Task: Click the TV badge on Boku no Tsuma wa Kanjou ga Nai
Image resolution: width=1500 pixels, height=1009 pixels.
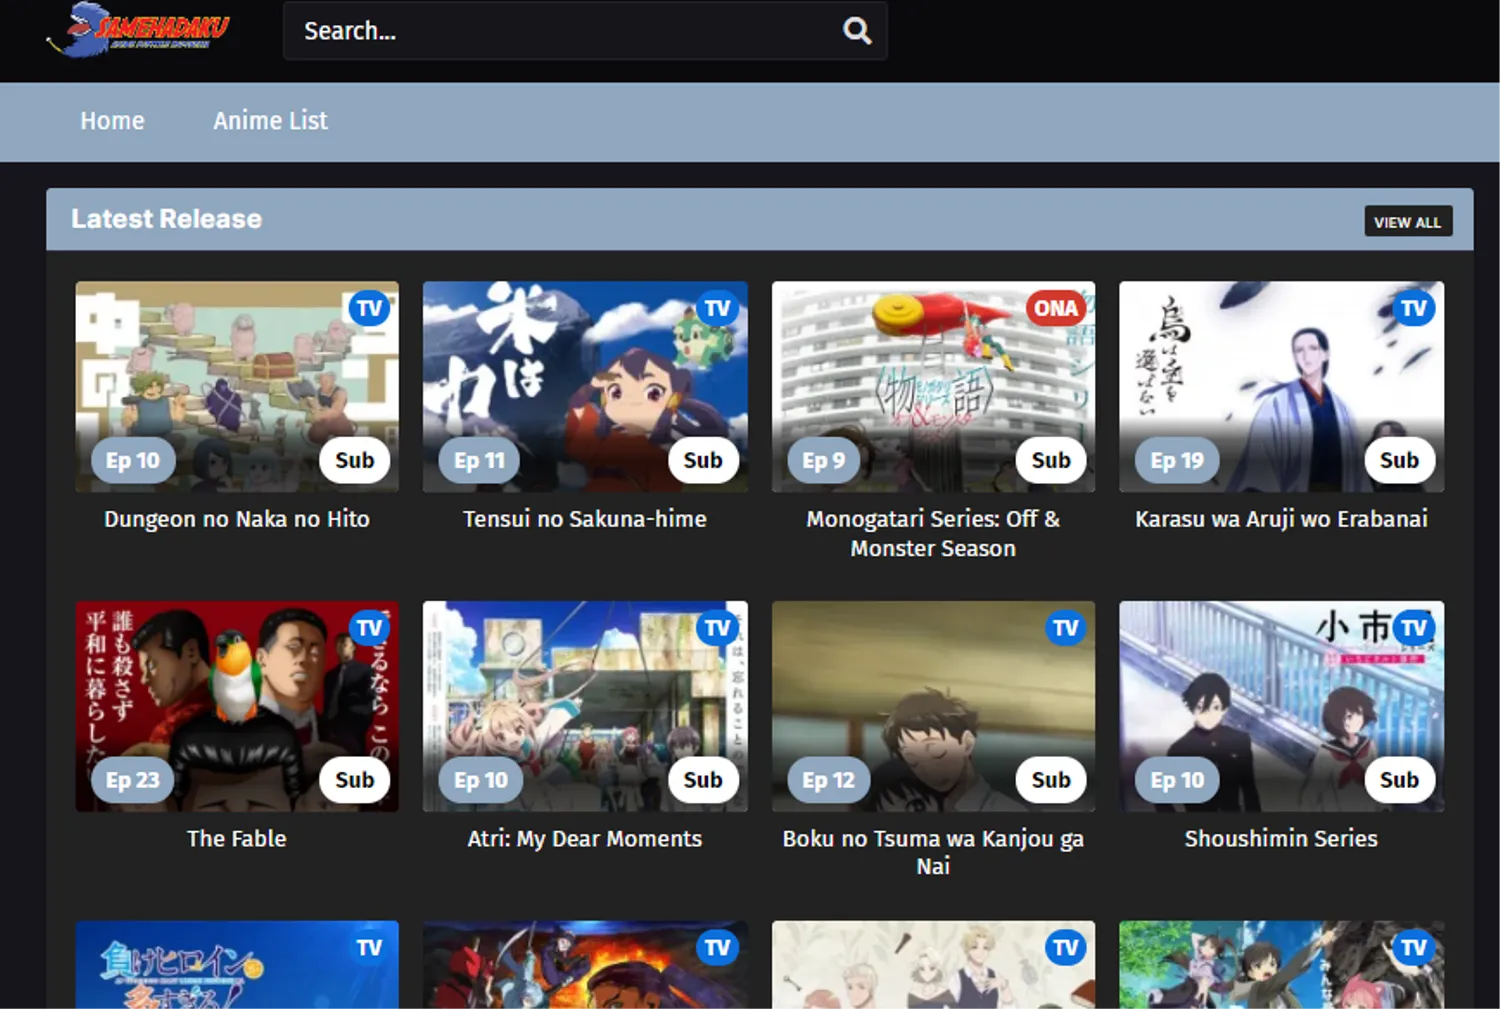Action: 1066,628
